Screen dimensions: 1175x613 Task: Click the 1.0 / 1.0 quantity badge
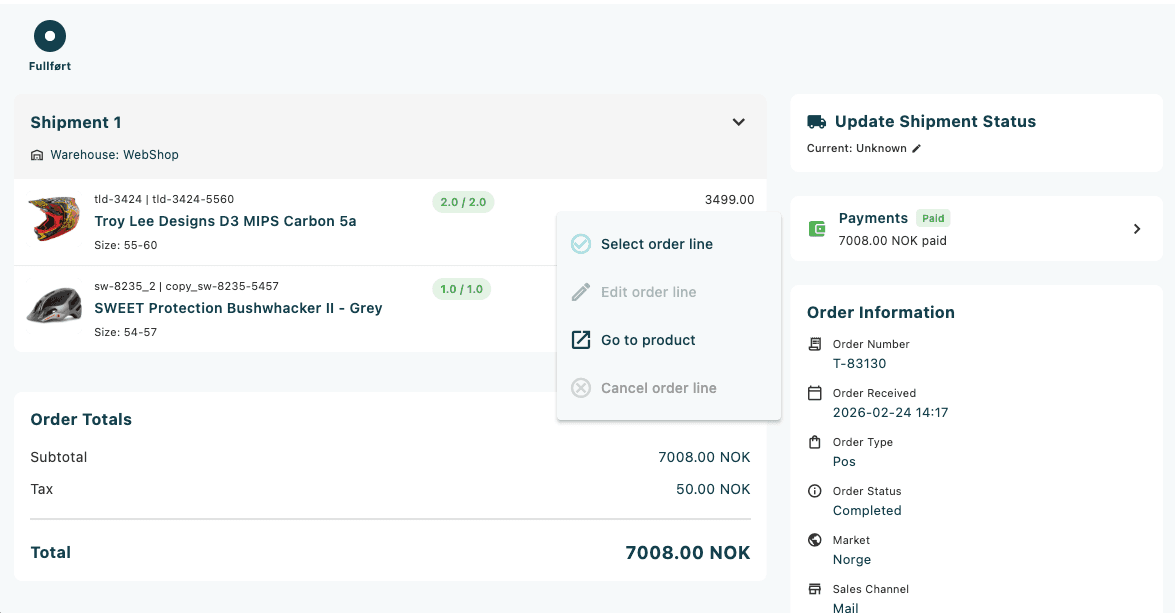click(x=462, y=289)
